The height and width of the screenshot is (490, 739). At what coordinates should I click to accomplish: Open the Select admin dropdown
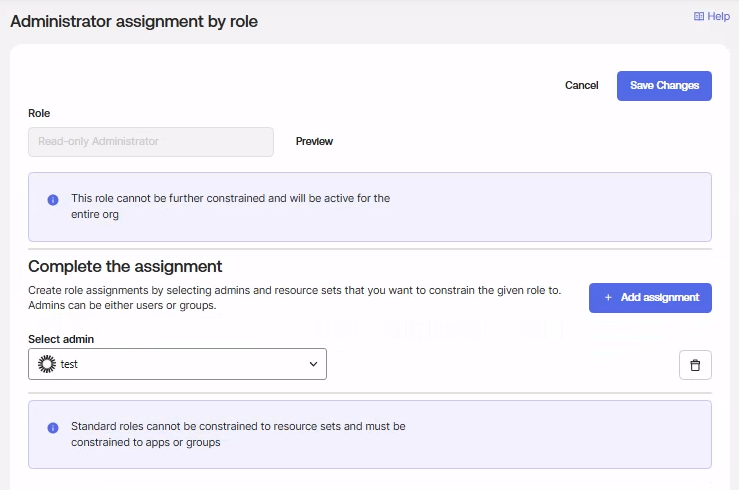pyautogui.click(x=177, y=364)
